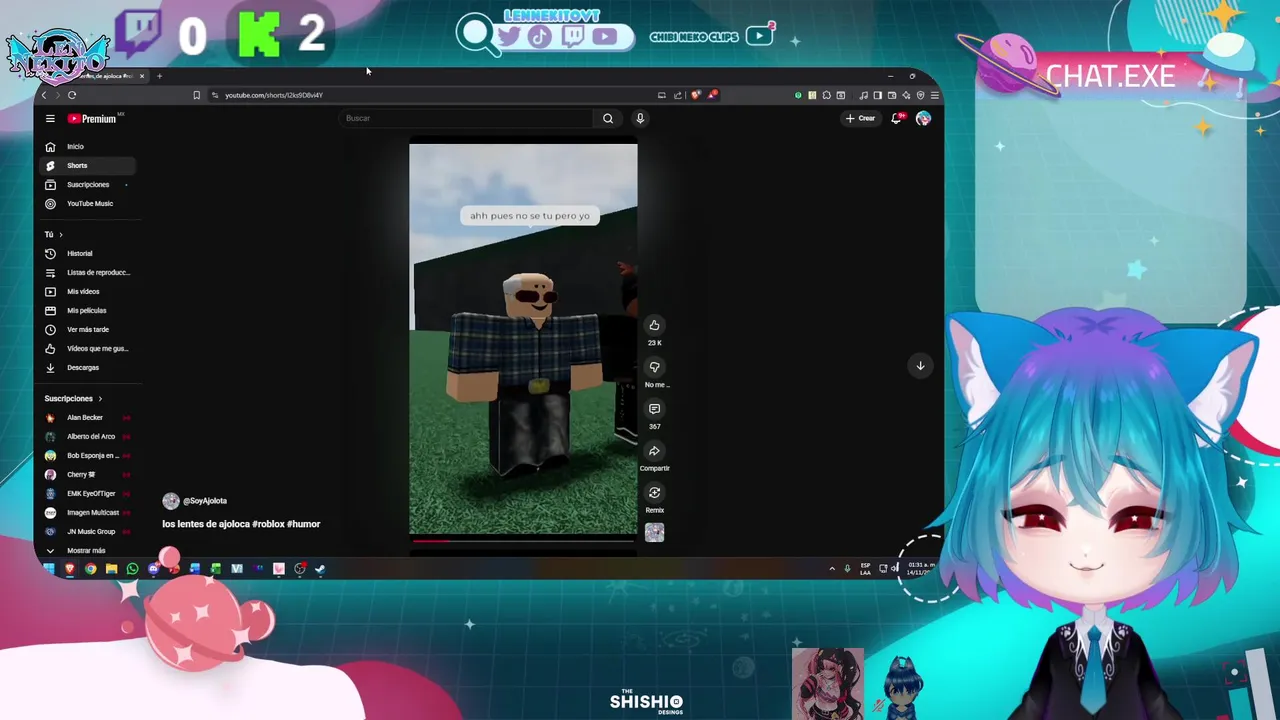Click the music note extension icon
1280x720 pixels.
click(863, 95)
